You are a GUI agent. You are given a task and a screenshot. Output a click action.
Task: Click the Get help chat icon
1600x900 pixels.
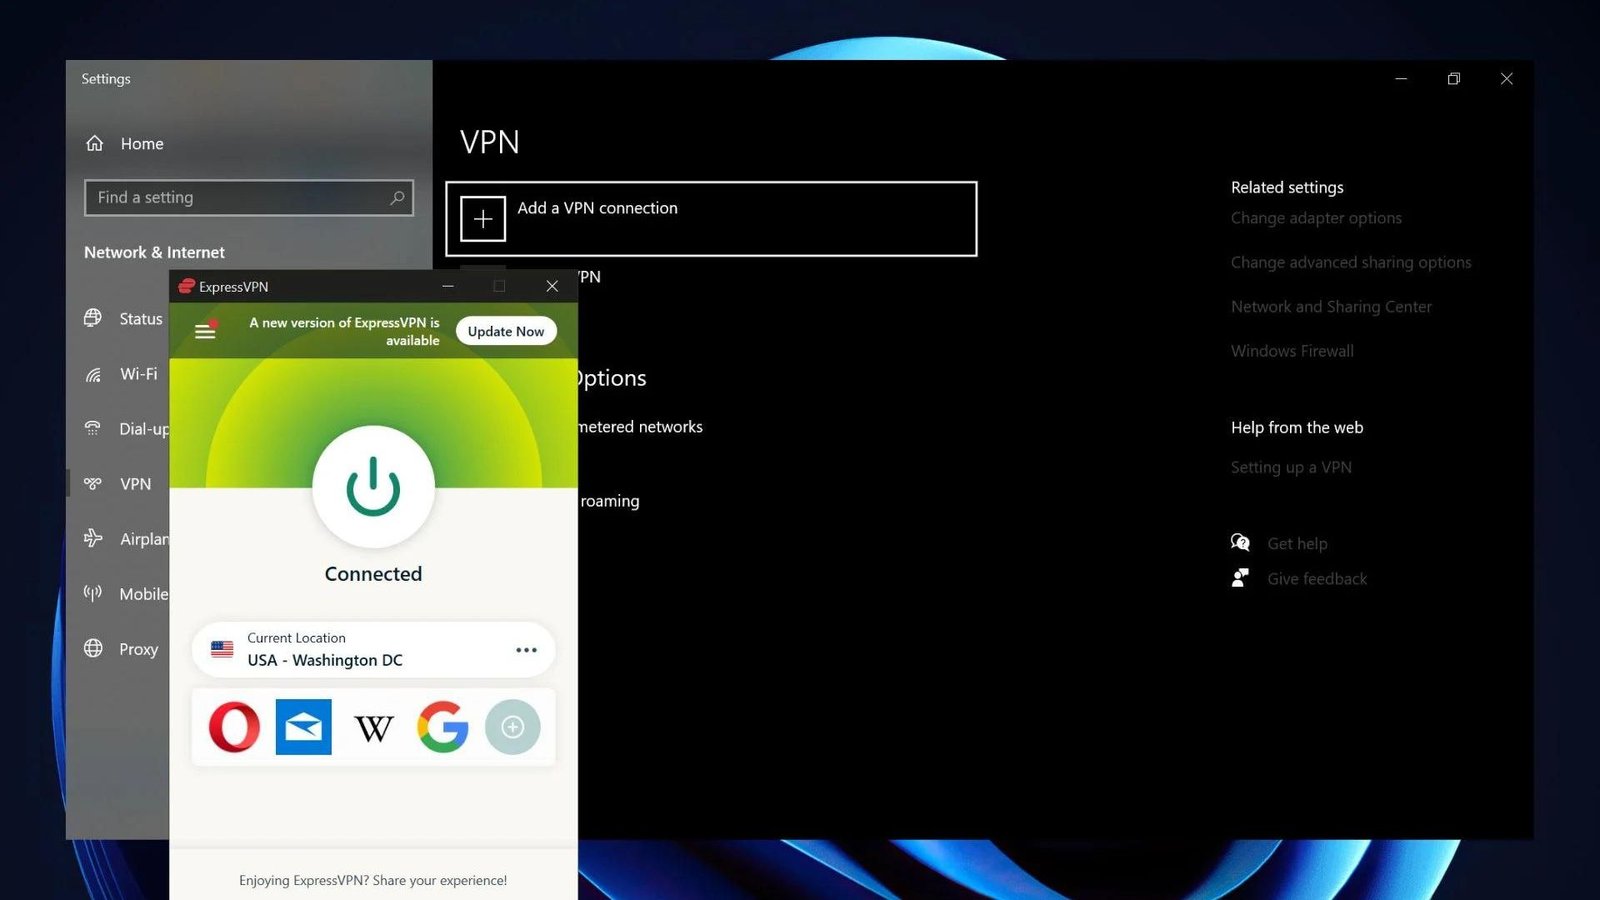tap(1240, 543)
